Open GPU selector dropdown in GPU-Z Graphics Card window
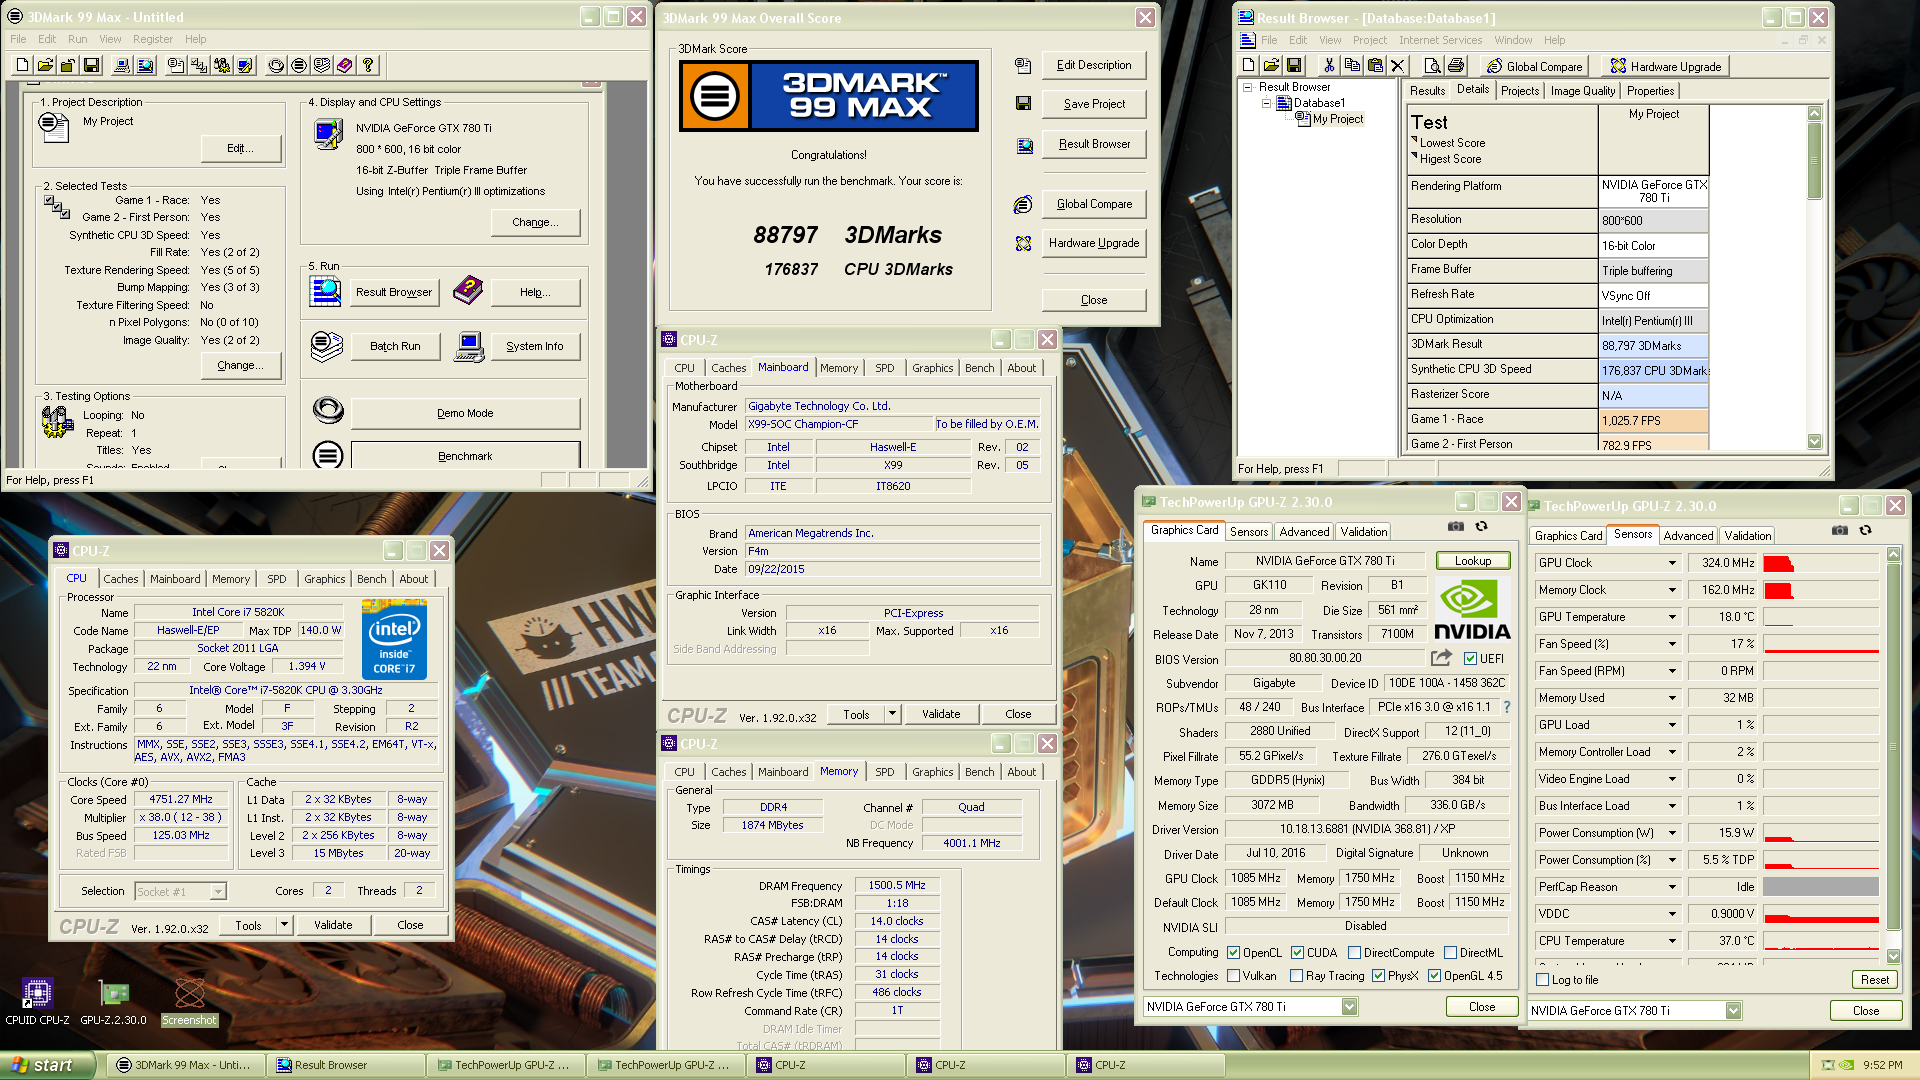1920x1080 pixels. coord(1349,1007)
